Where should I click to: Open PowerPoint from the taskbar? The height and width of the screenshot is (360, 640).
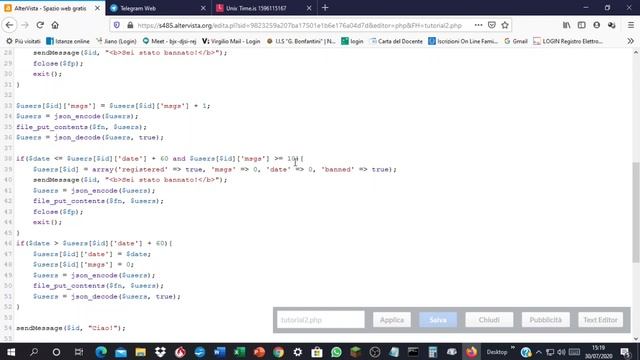point(259,352)
